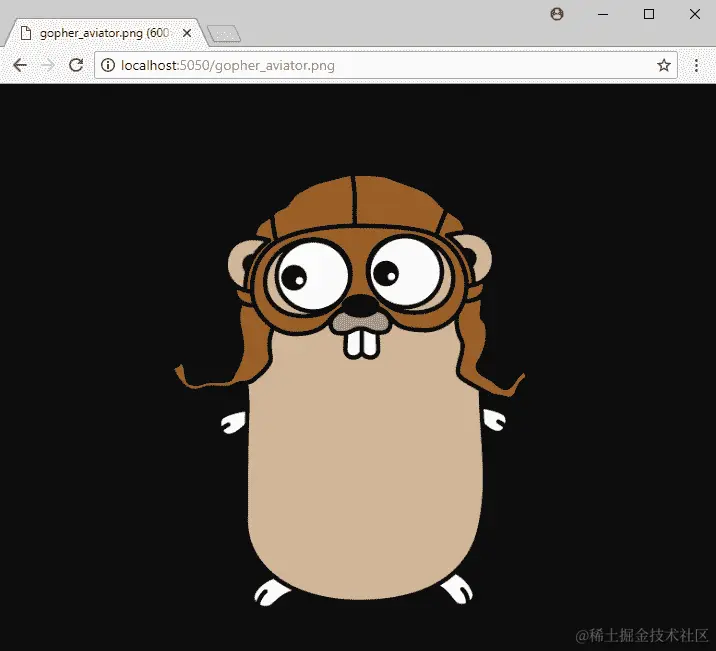The image size is (716, 651).
Task: Open a new tab button
Action: 224,34
